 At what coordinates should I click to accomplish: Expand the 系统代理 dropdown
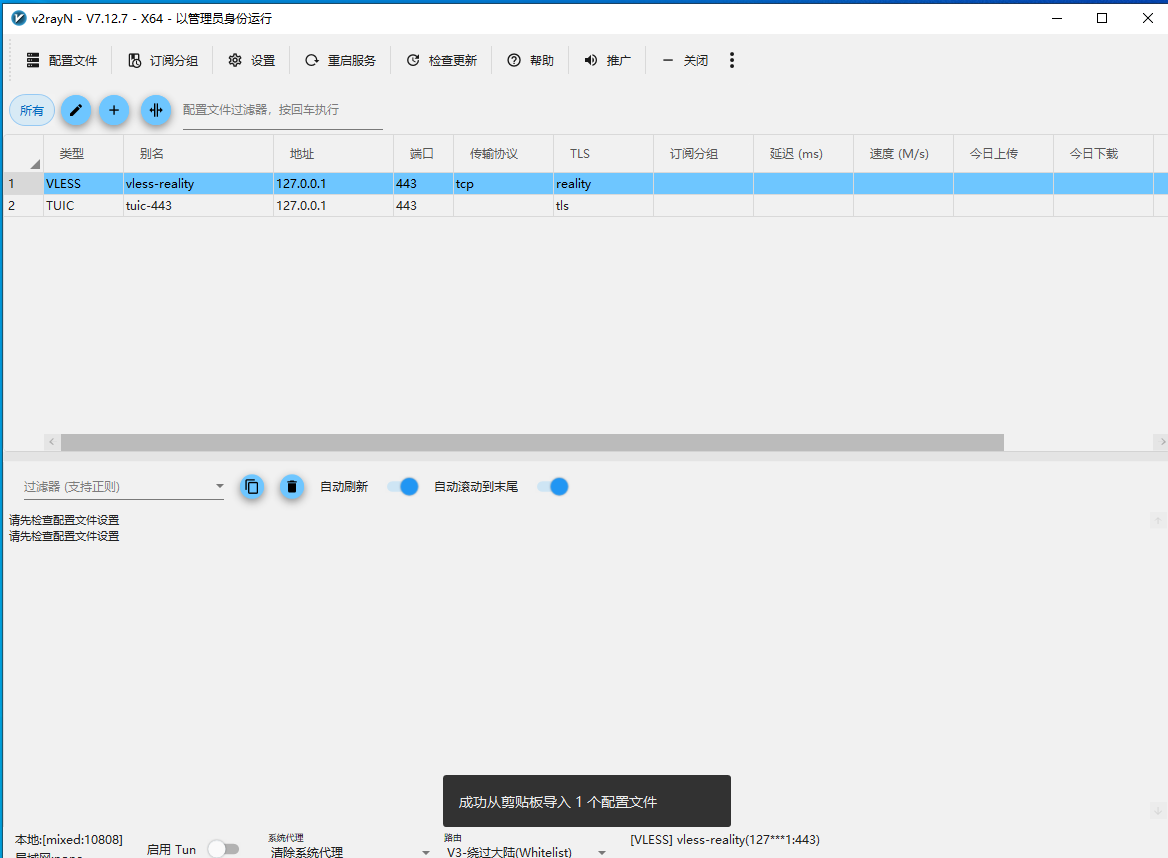point(425,852)
